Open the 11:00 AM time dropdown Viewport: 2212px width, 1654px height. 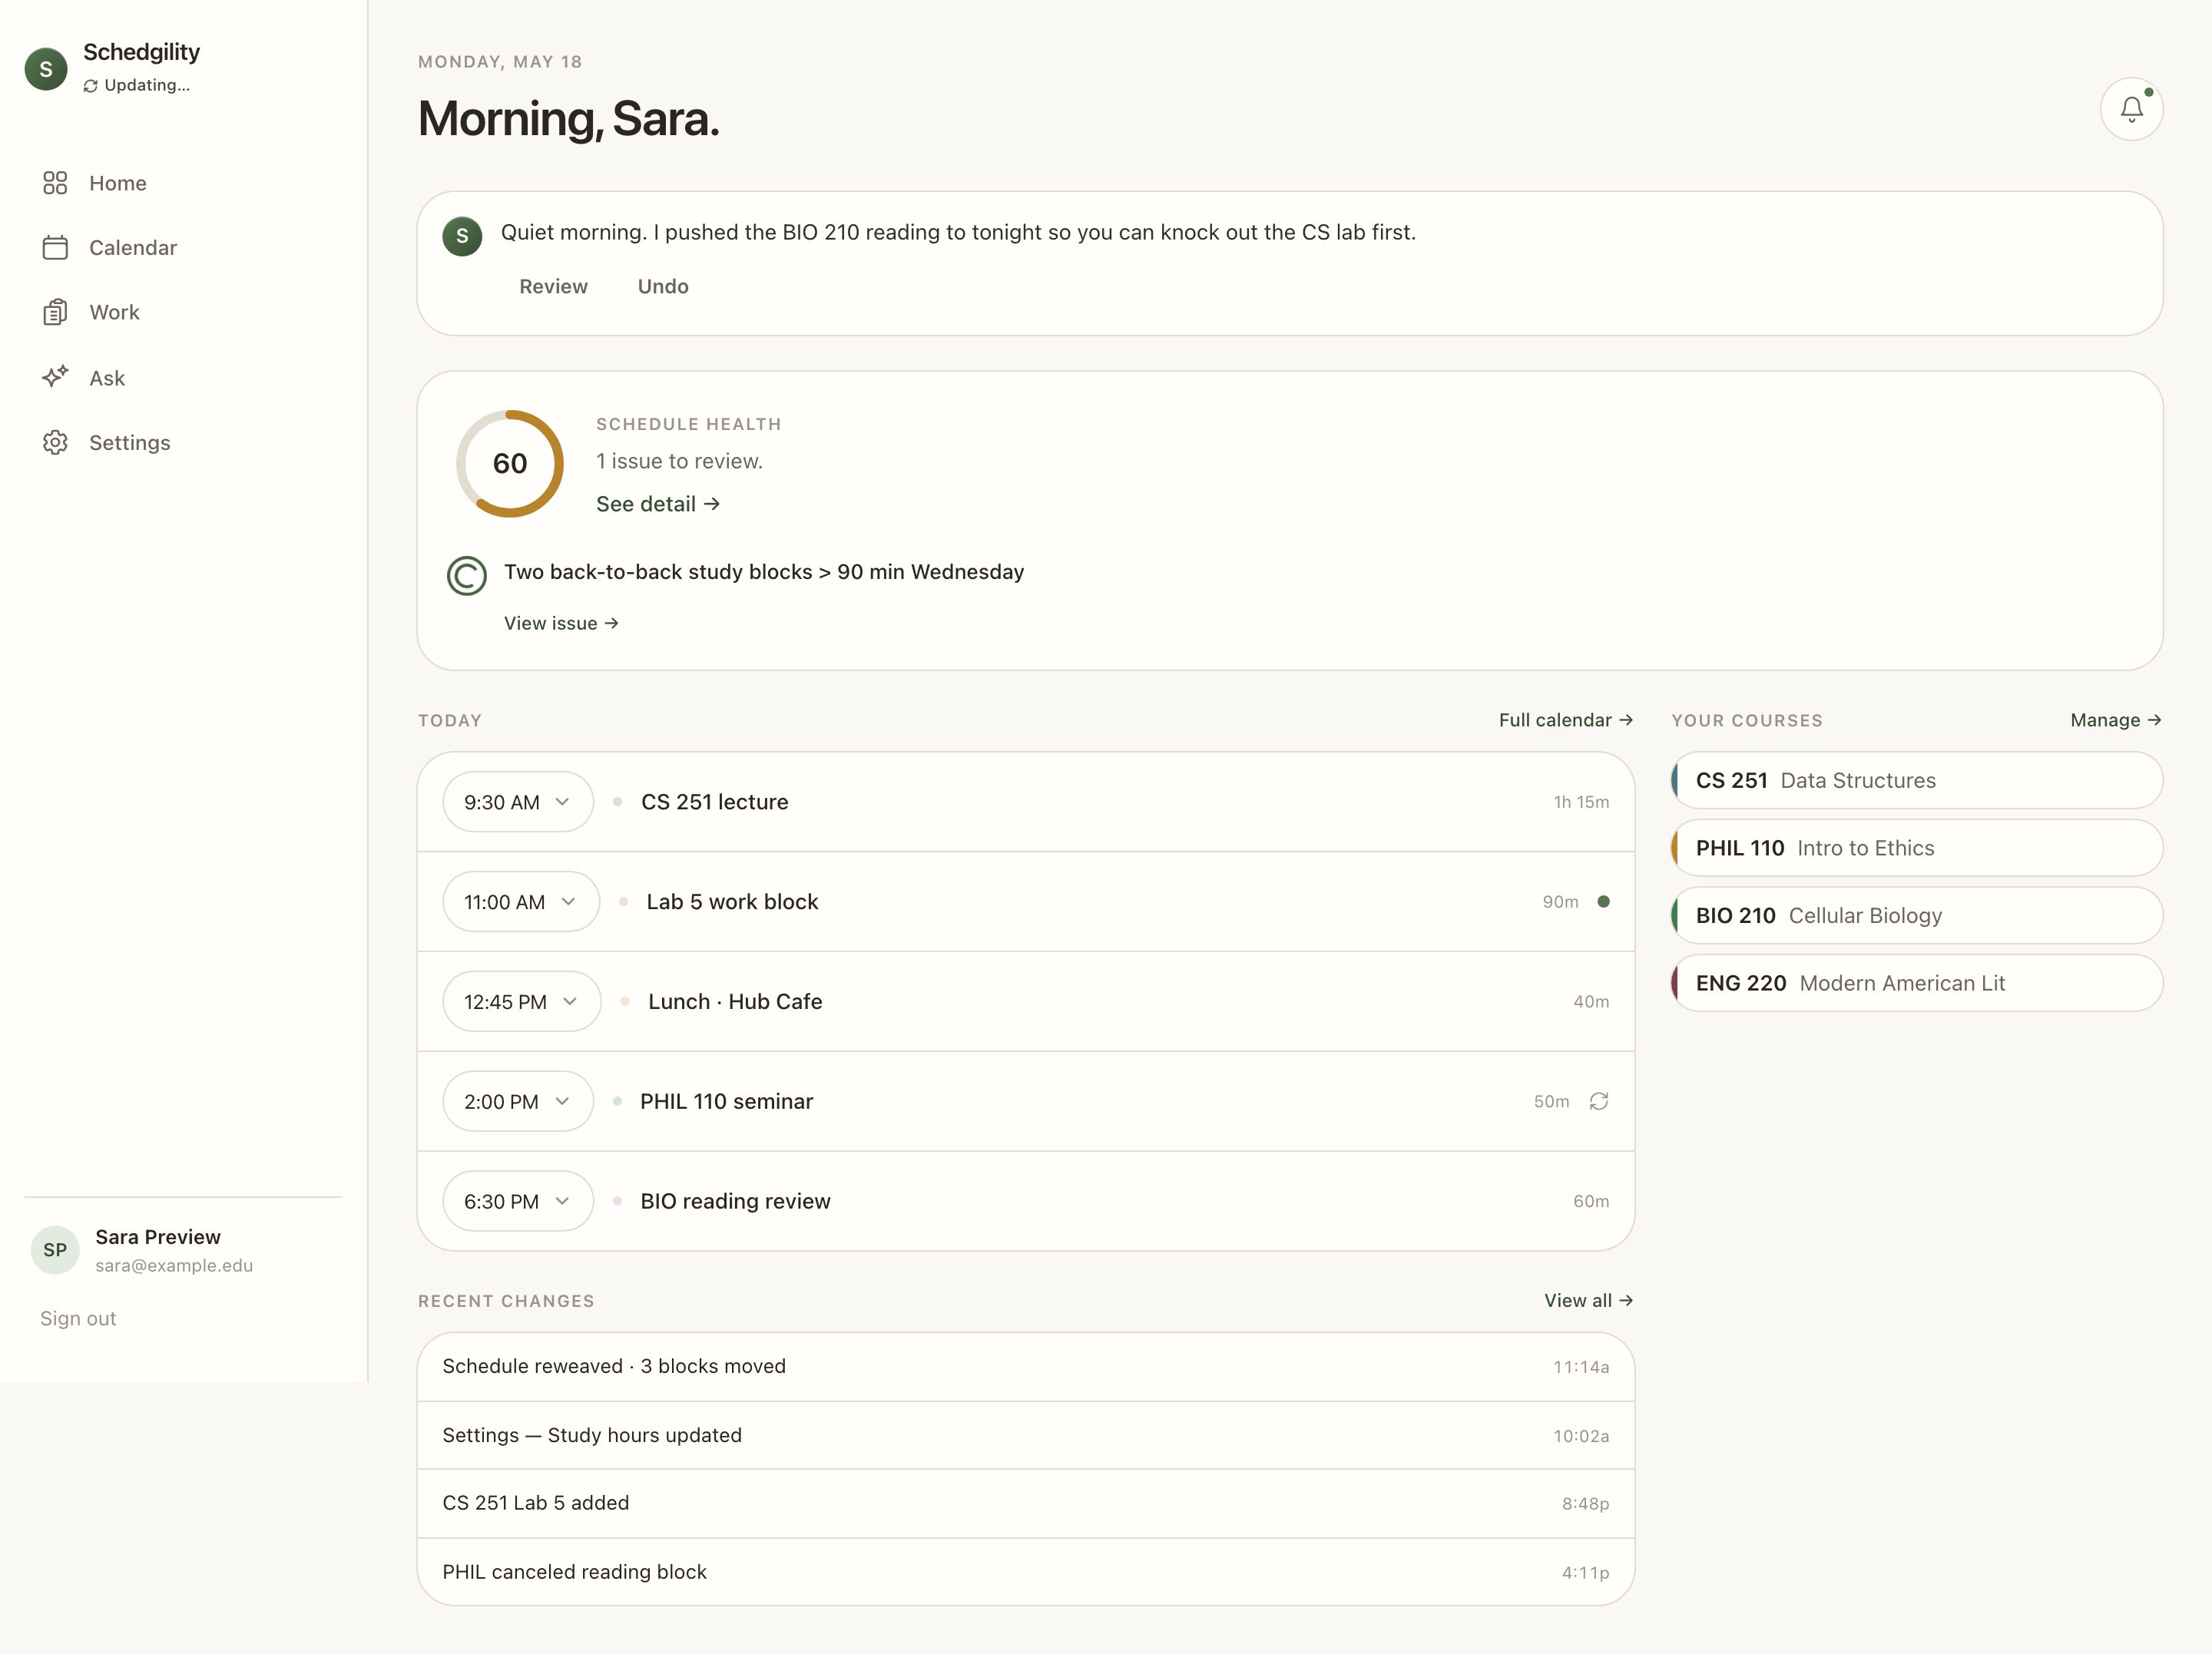point(521,902)
